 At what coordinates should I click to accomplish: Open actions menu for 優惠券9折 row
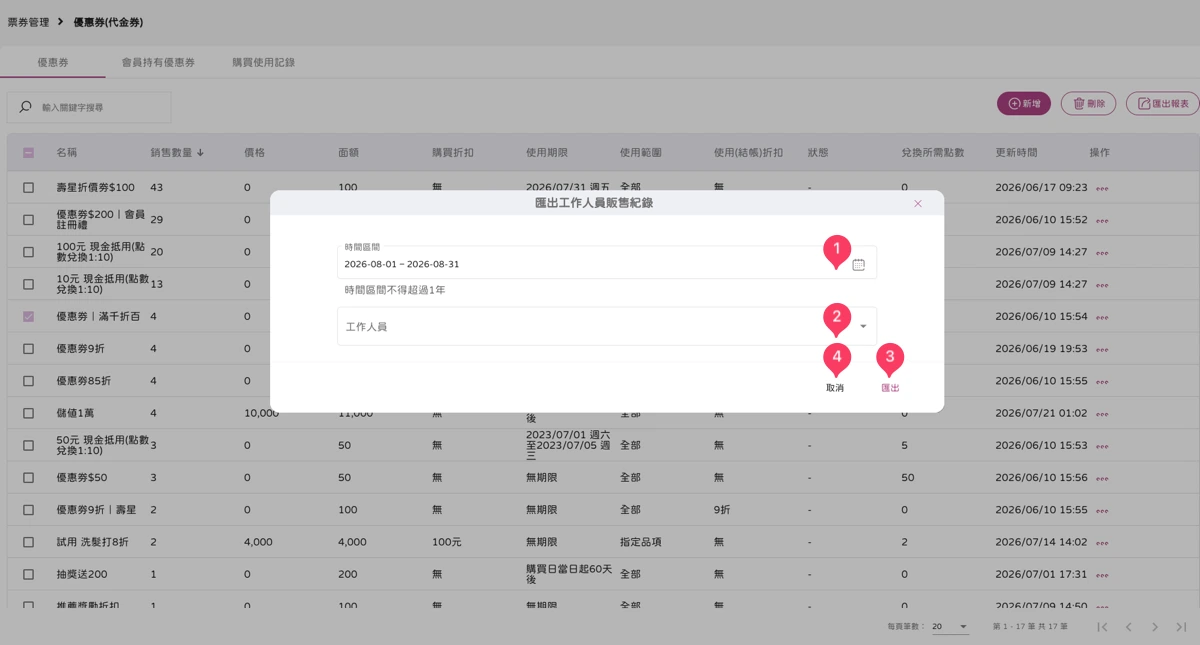[x=1102, y=349]
